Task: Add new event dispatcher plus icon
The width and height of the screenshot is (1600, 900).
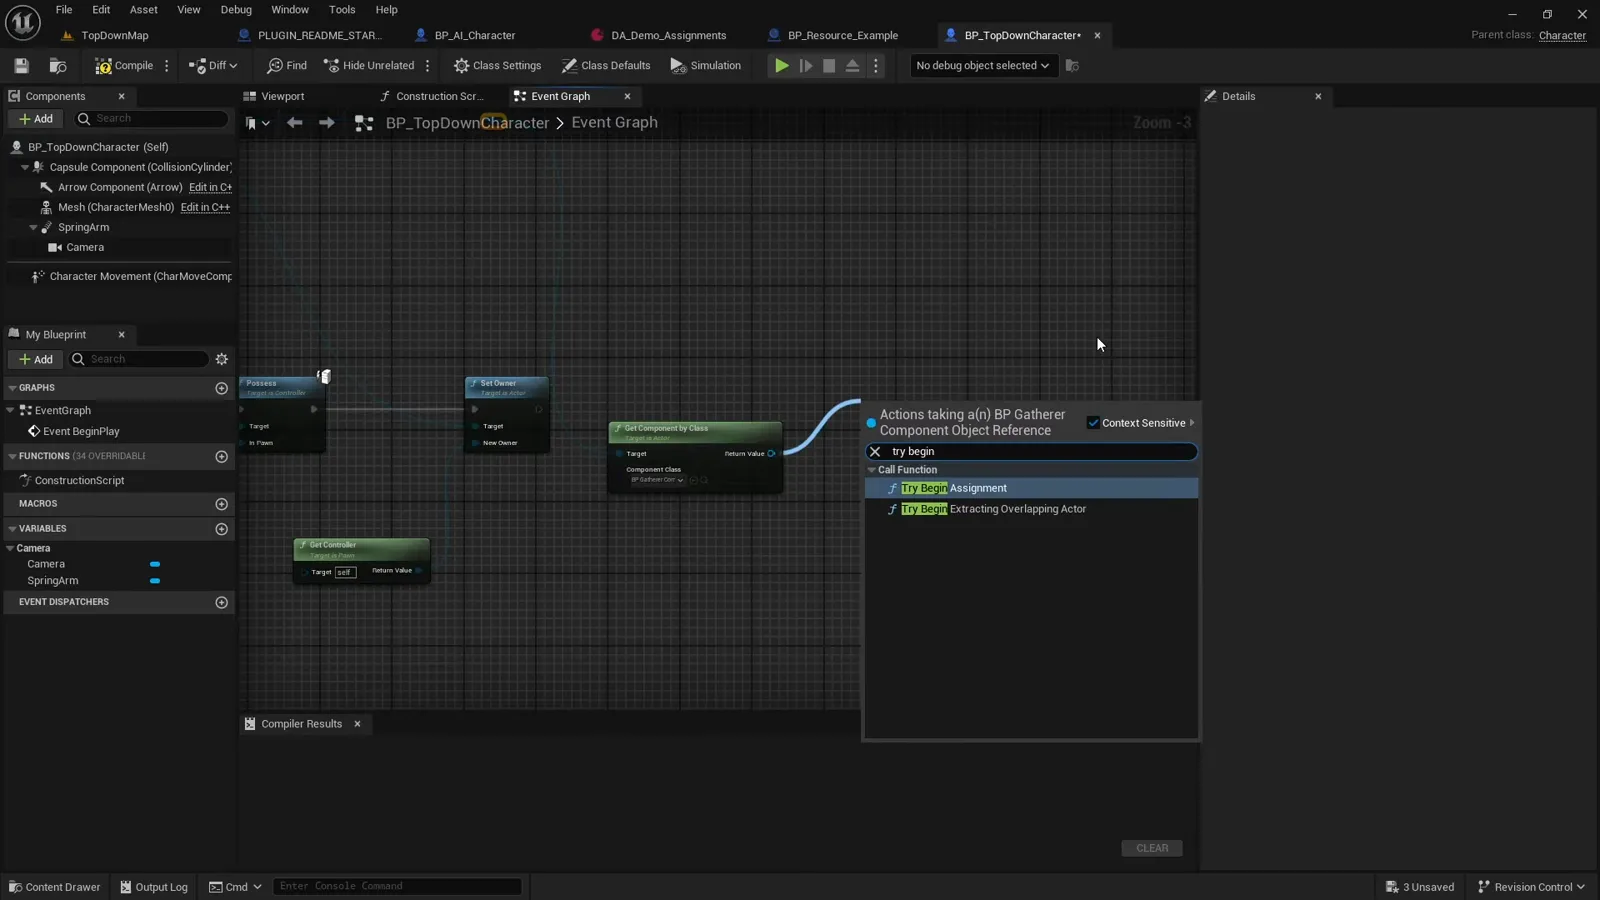Action: tap(222, 602)
